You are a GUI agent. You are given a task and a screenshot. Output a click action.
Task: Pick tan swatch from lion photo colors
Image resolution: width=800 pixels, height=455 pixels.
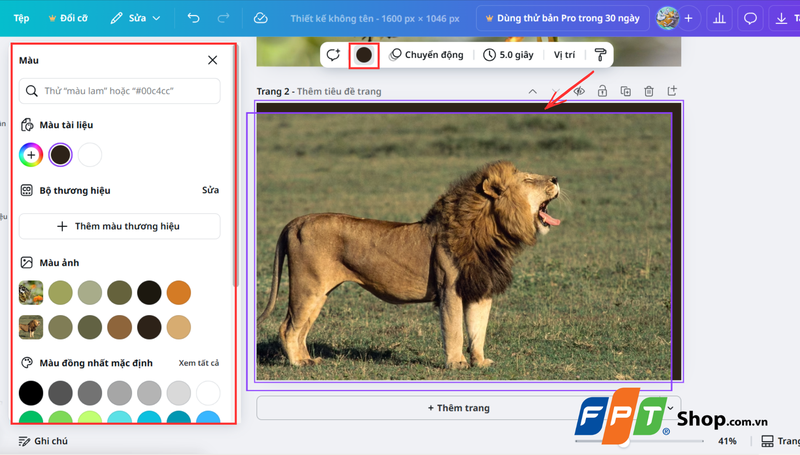coord(179,327)
